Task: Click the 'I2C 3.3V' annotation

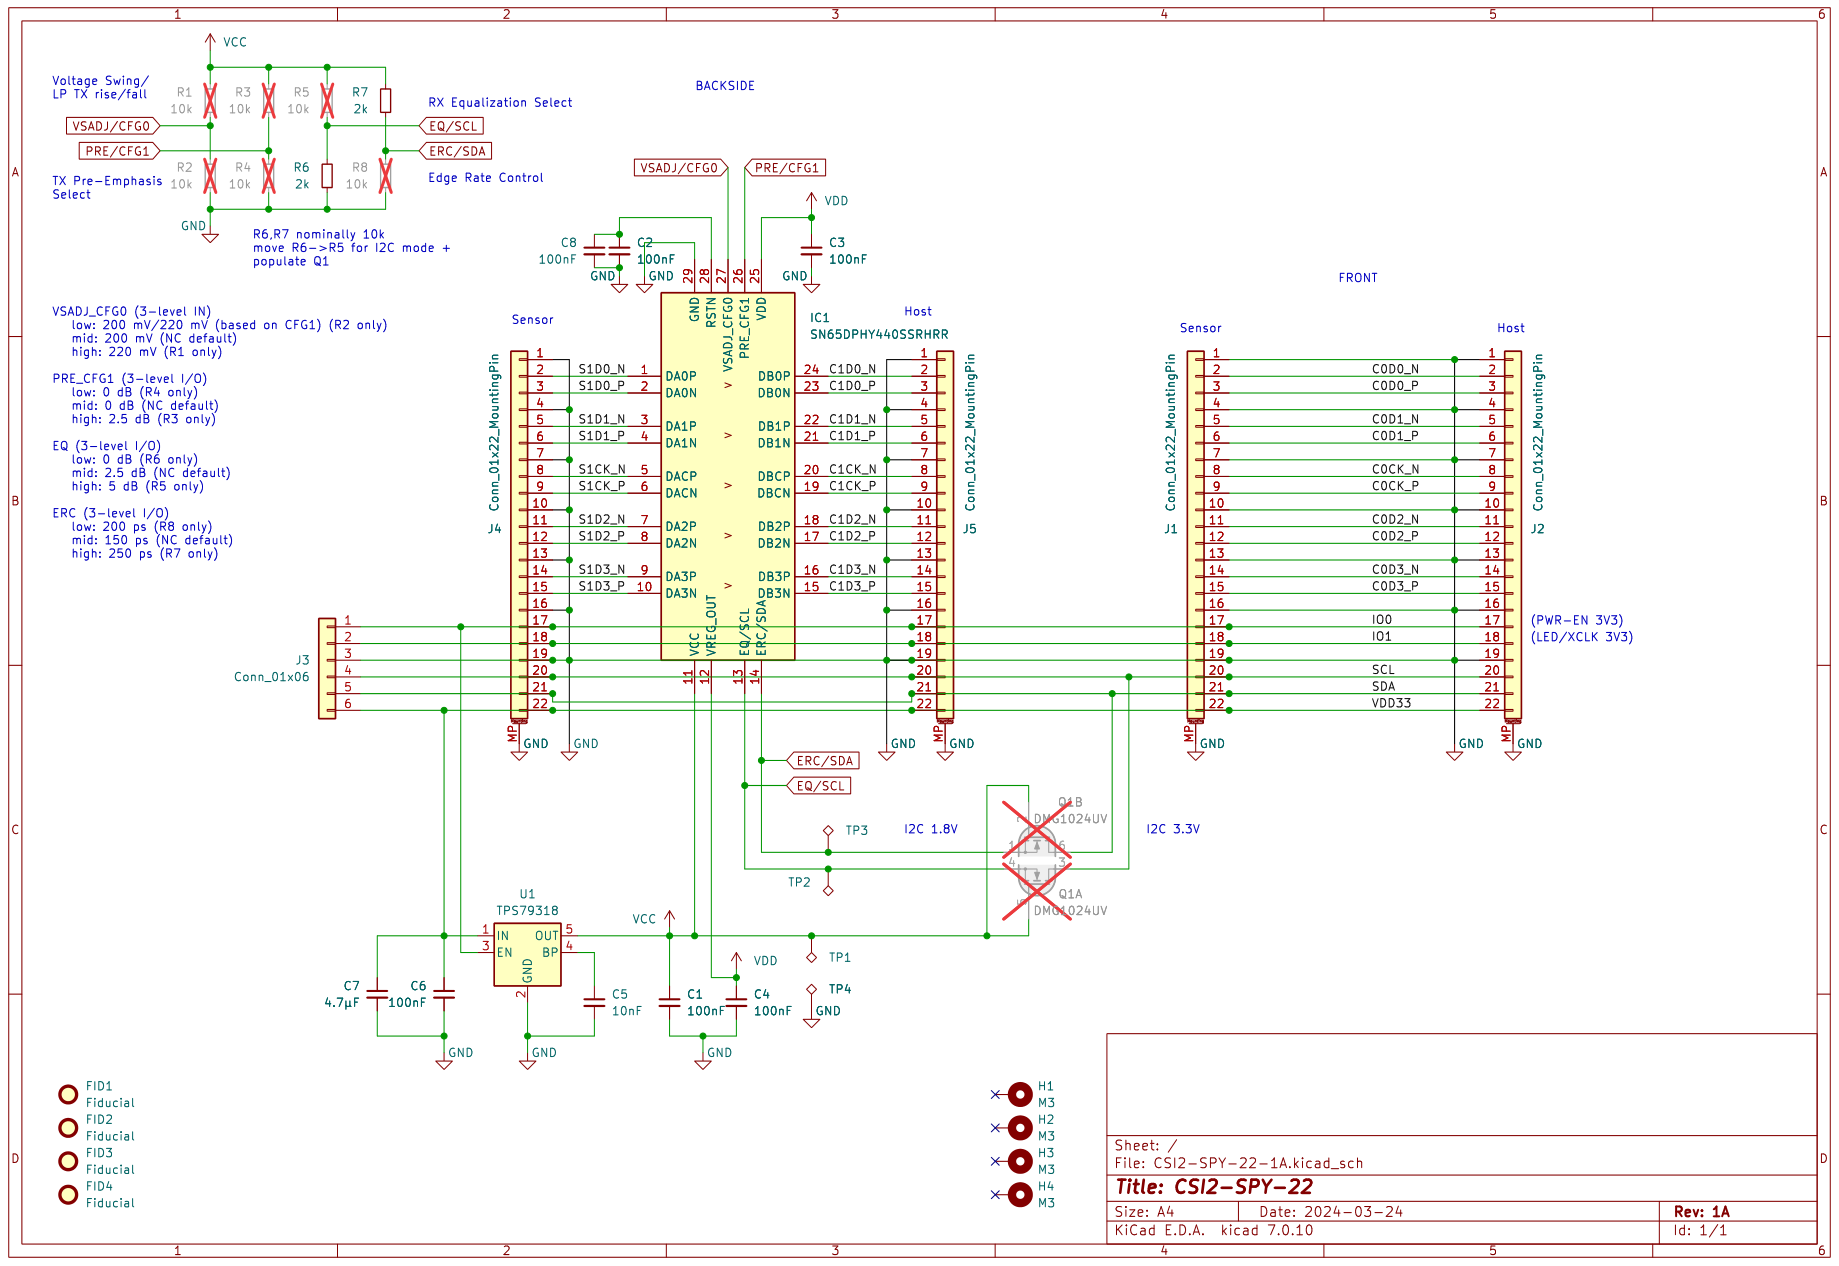Action: point(1173,829)
